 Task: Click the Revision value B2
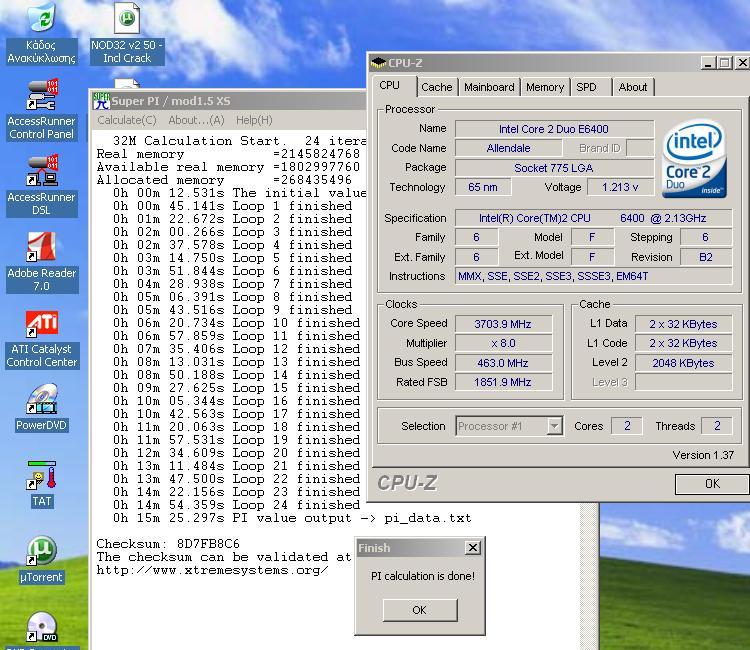click(706, 257)
